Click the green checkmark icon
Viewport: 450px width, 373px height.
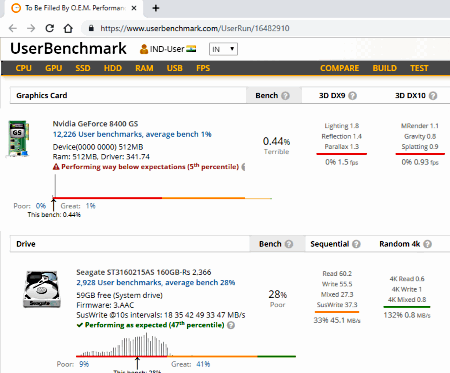[x=80, y=325]
